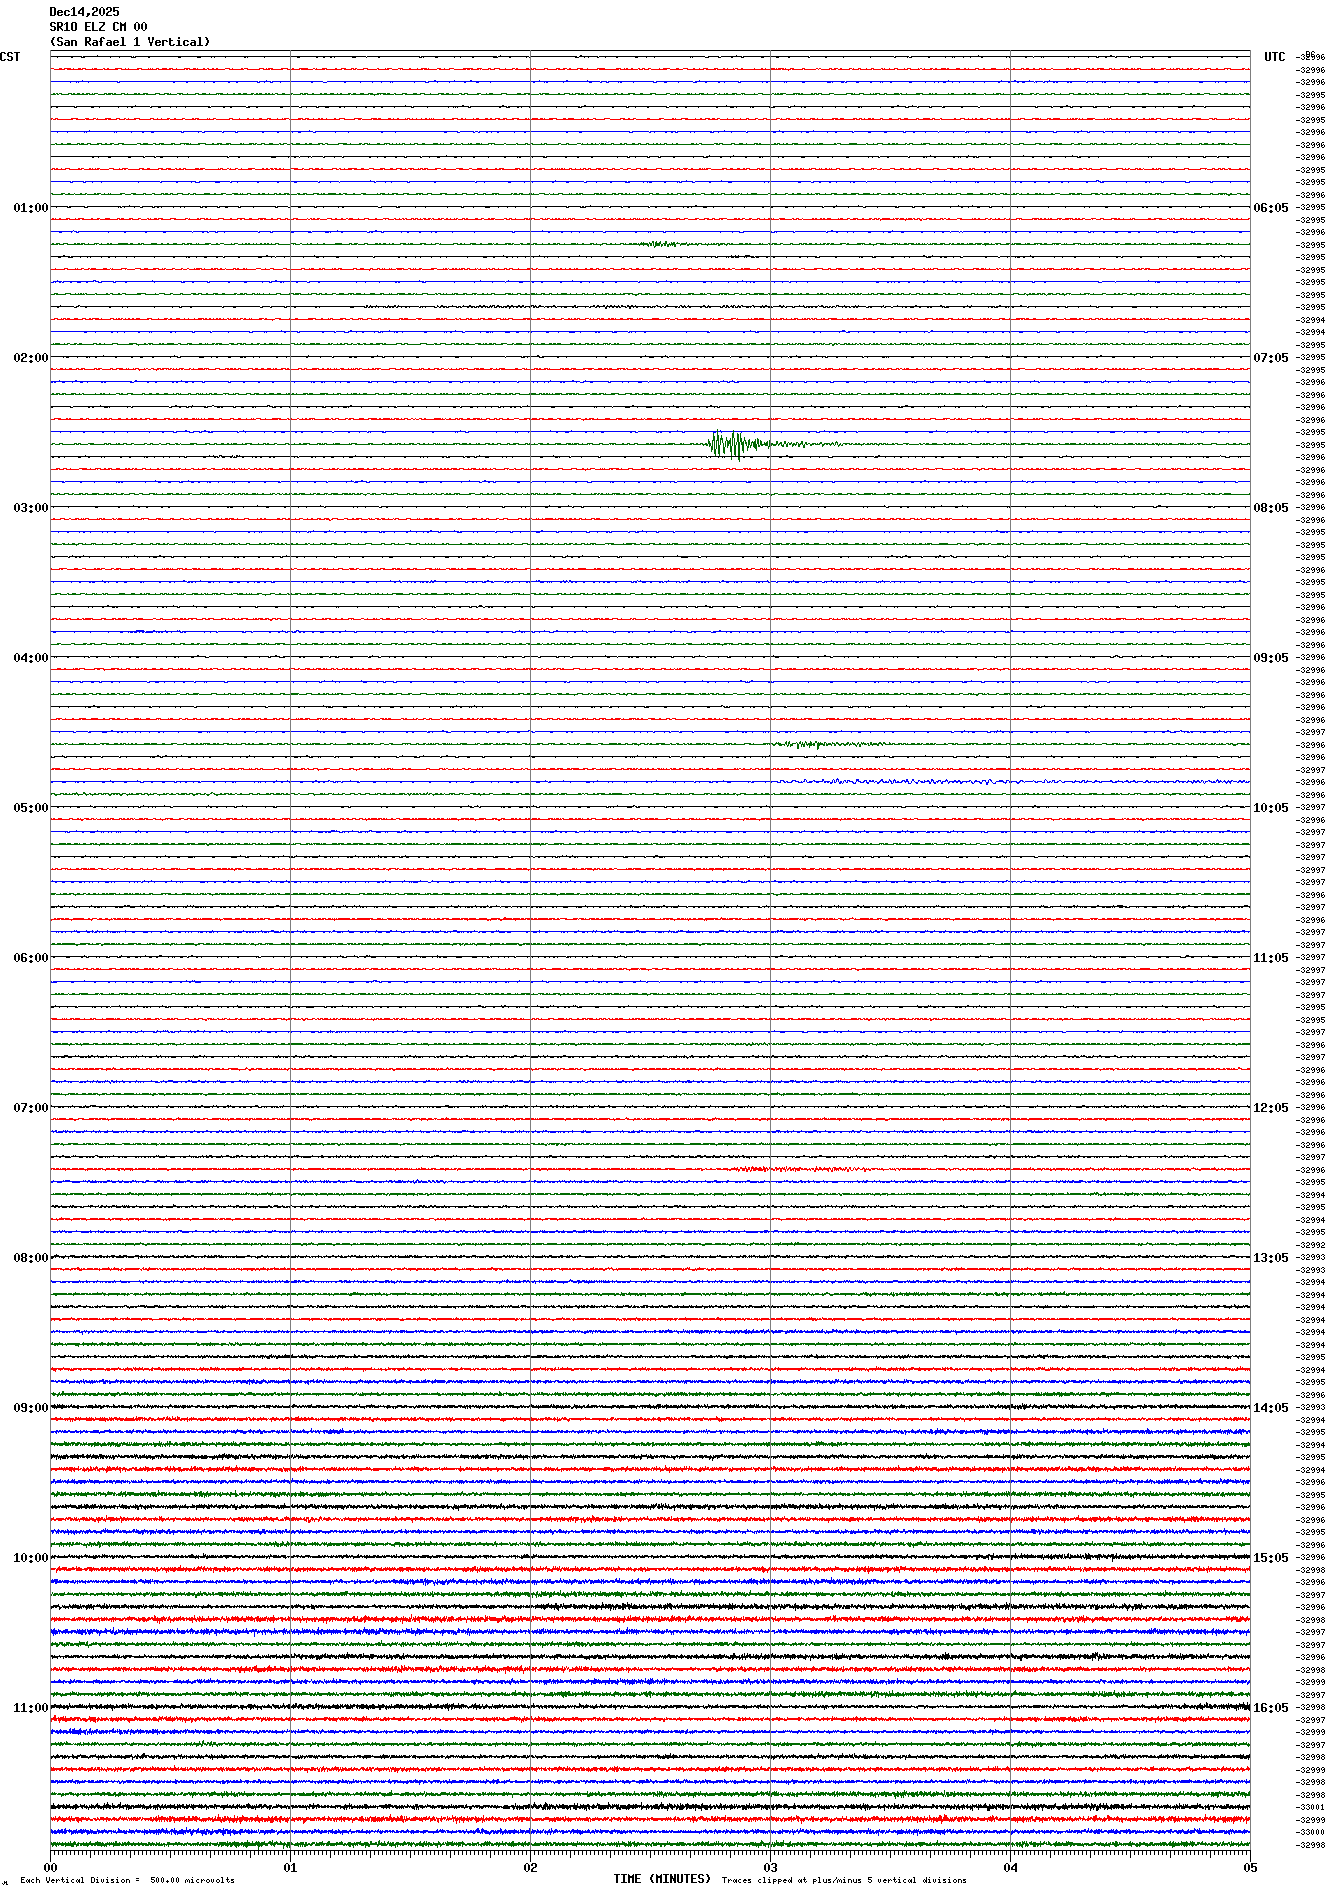The image size is (1330, 1894).
Task: Click the 06:05 UTC time label
Action: tap(1271, 208)
